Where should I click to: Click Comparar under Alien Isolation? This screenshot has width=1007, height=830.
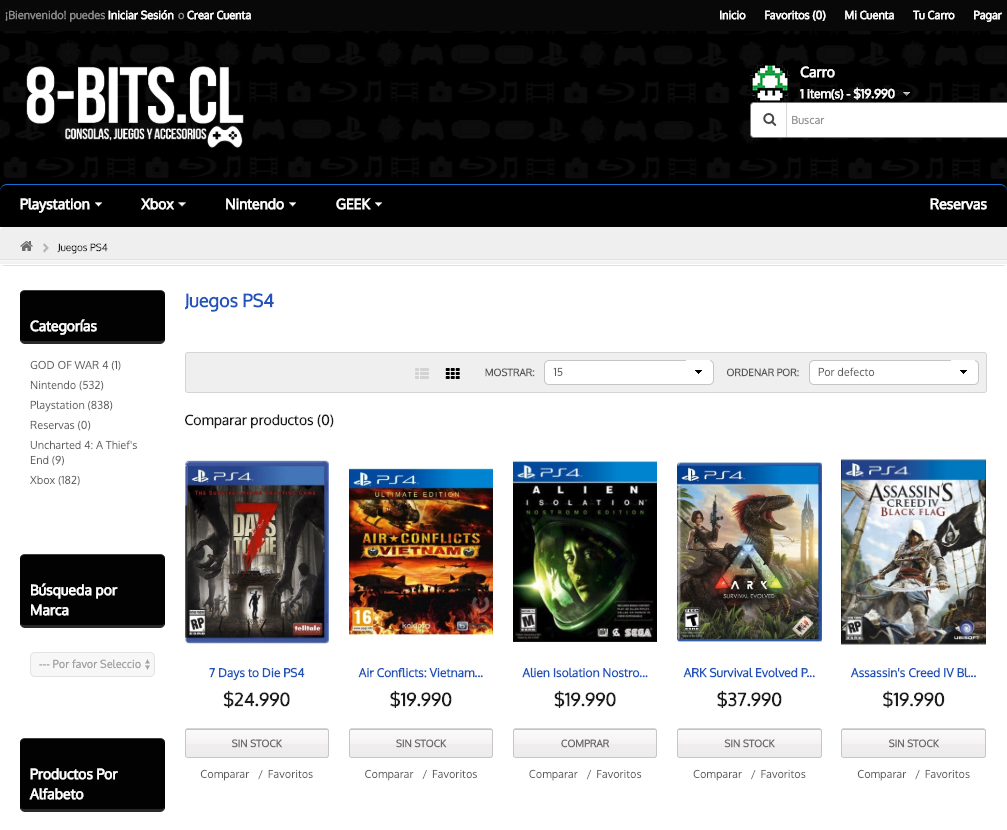554,774
